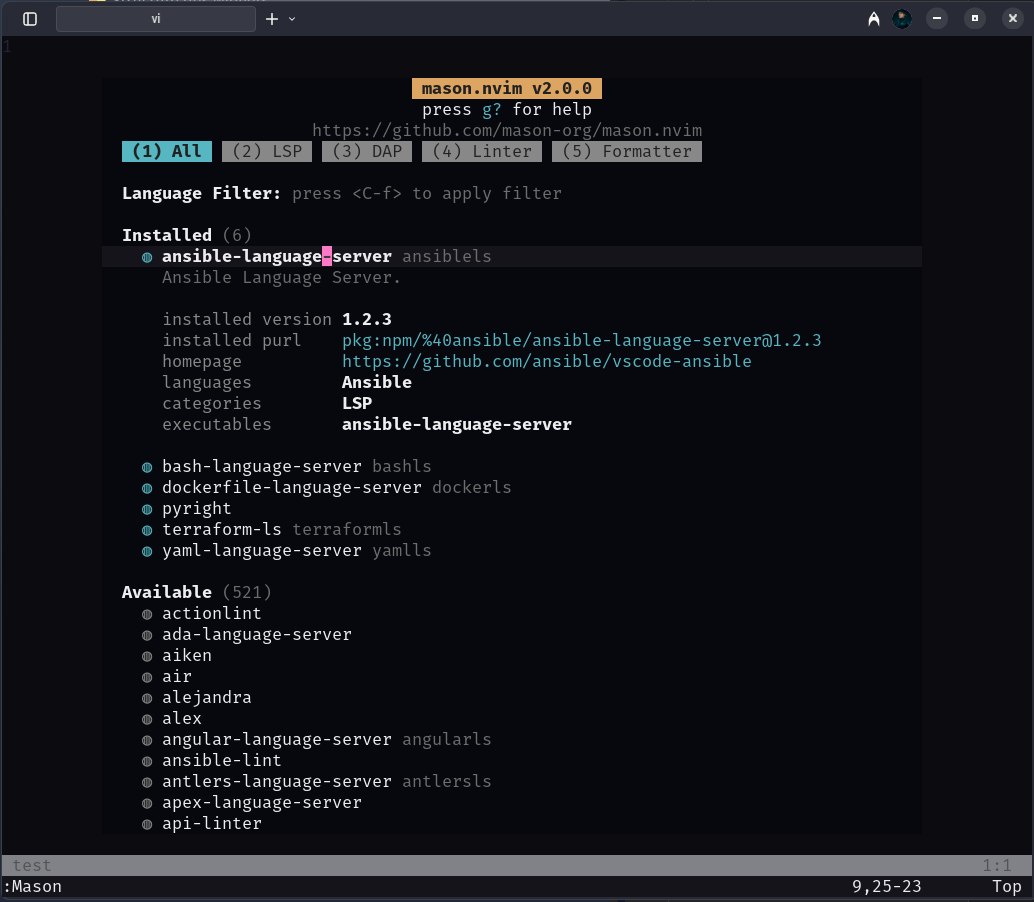Click the ansible-language-server executables value
This screenshot has width=1034, height=902.
coord(456,425)
